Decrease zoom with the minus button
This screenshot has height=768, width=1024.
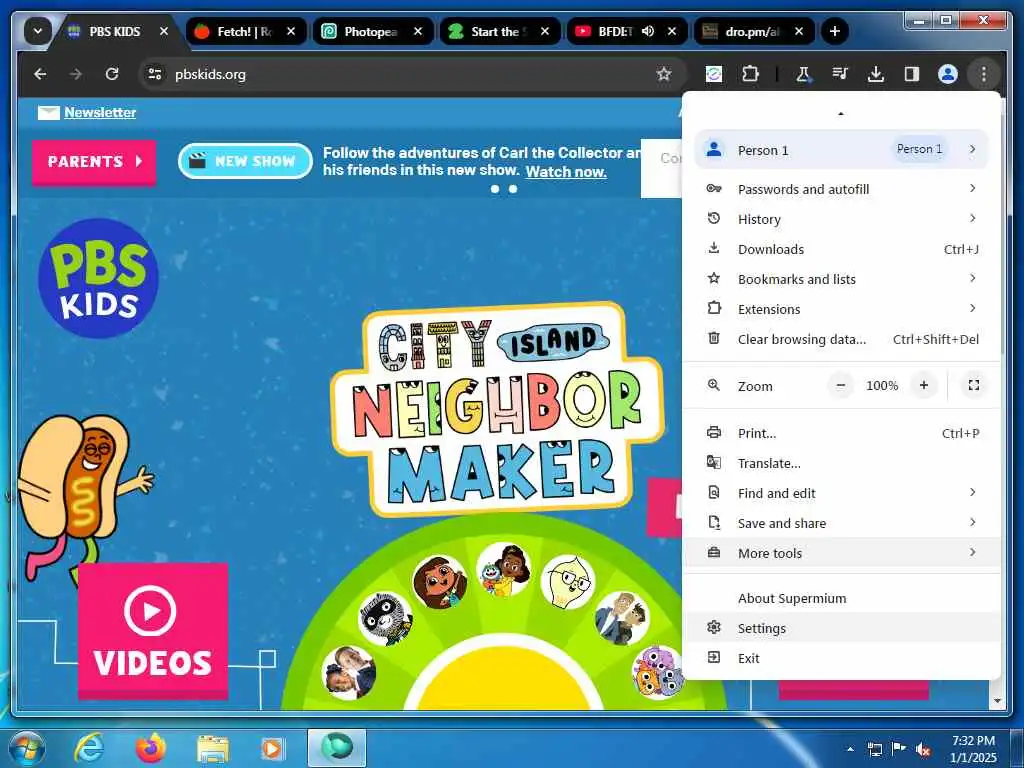point(841,386)
